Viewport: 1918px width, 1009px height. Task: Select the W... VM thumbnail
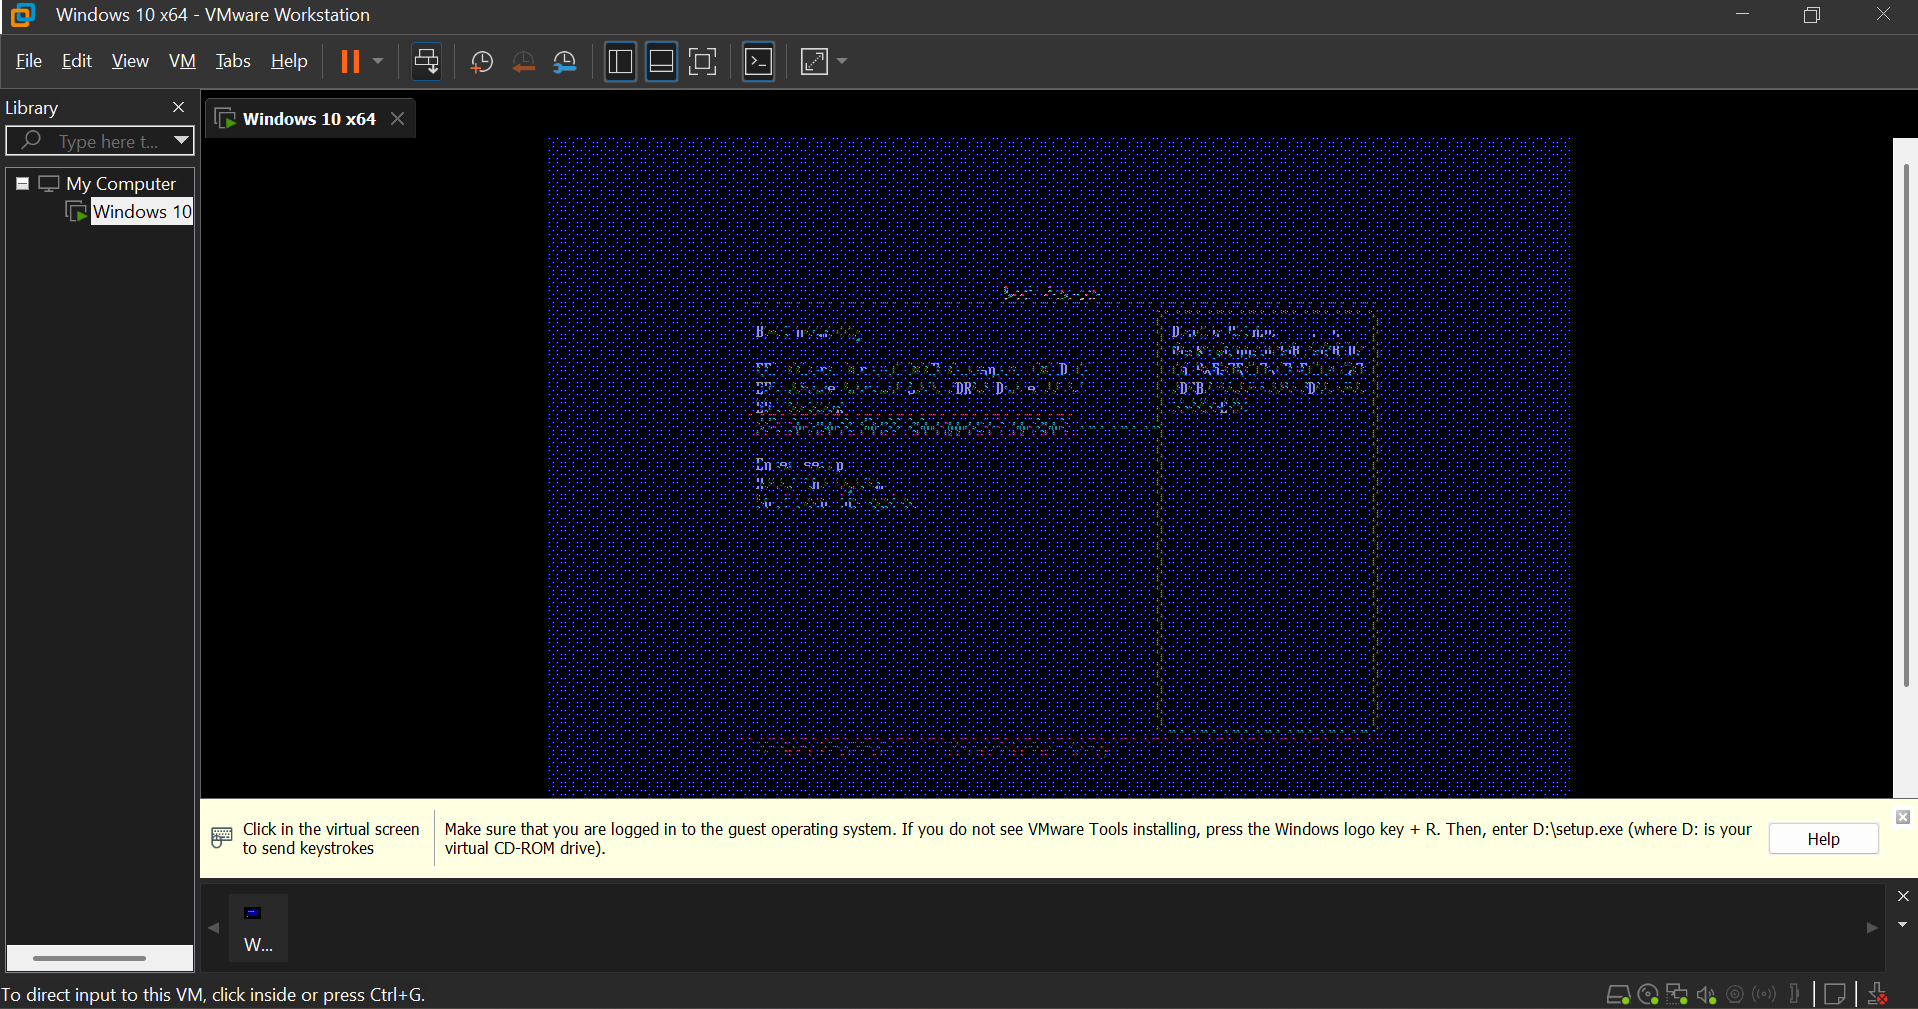tap(258, 928)
